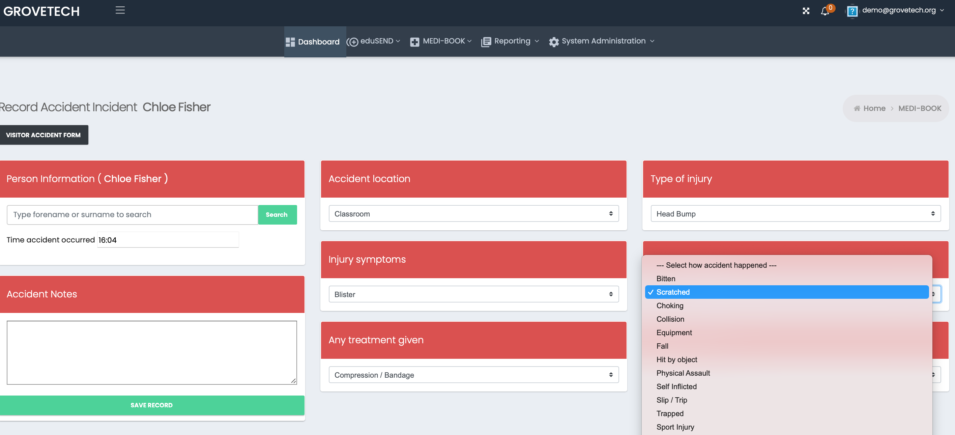Viewport: 955px width, 435px height.
Task: Click the Home breadcrumb link
Action: coord(874,108)
